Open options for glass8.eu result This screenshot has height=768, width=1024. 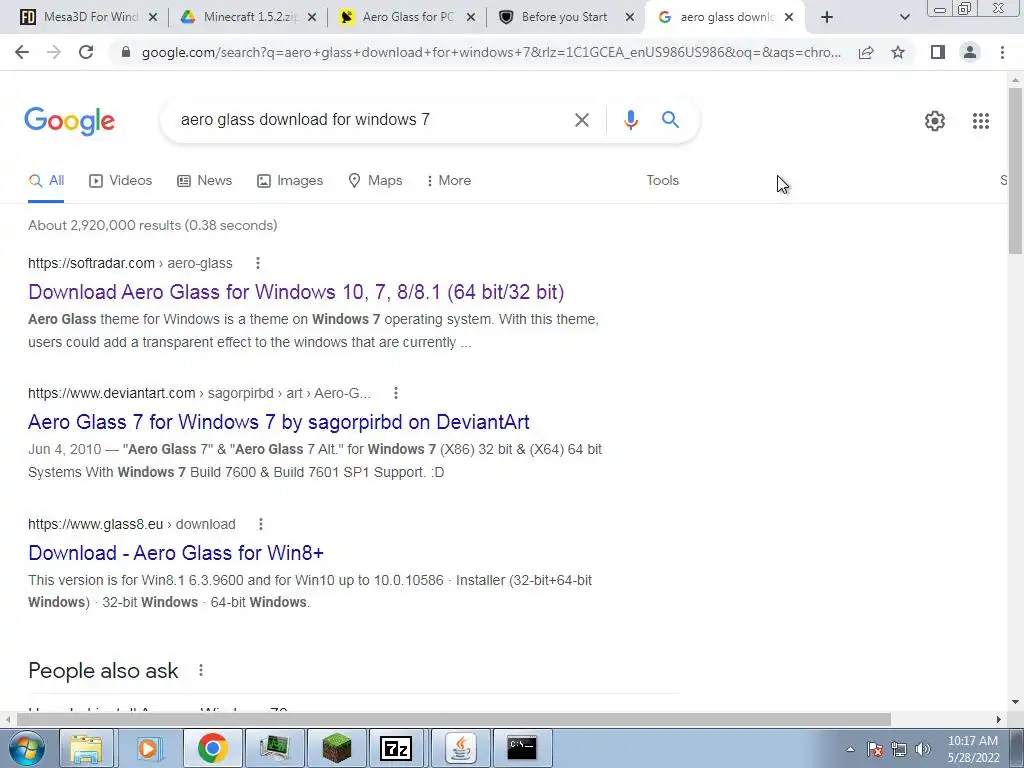point(261,524)
